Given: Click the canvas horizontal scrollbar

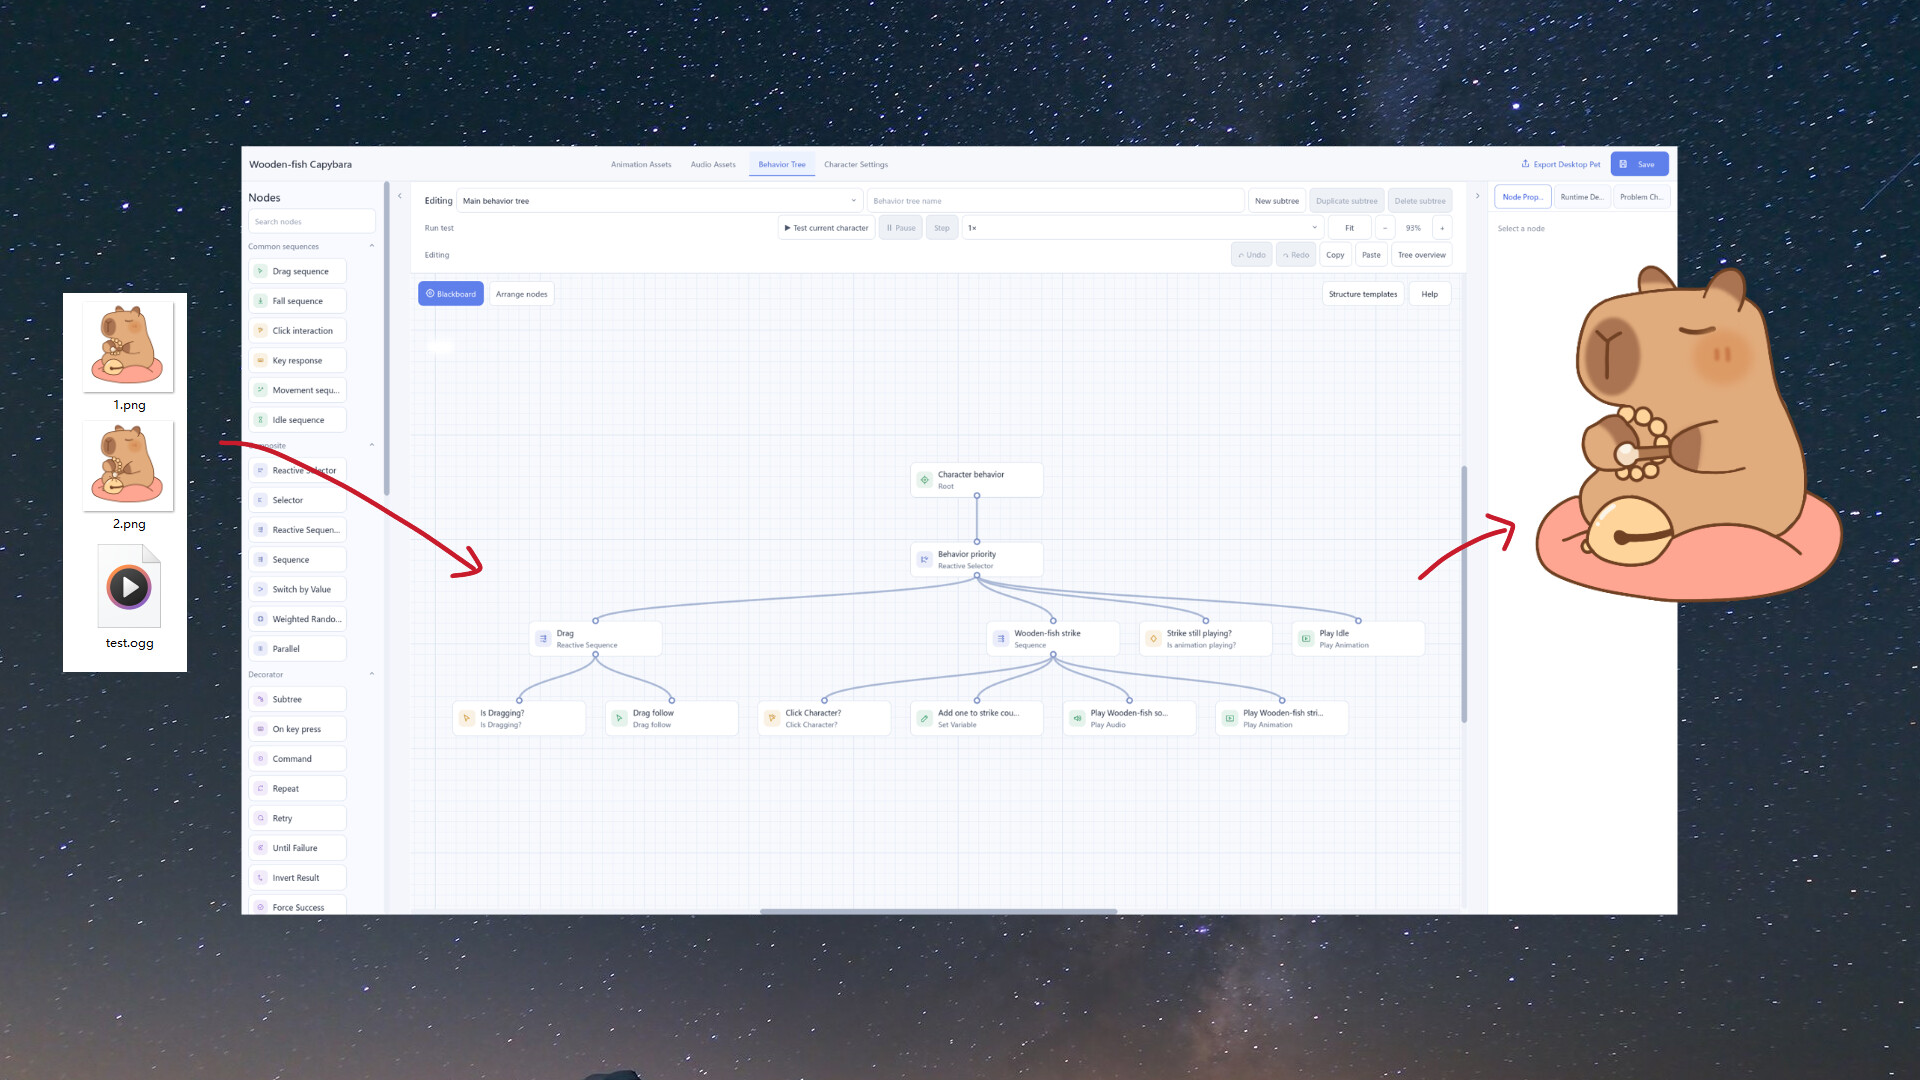Looking at the screenshot, I should click(938, 911).
